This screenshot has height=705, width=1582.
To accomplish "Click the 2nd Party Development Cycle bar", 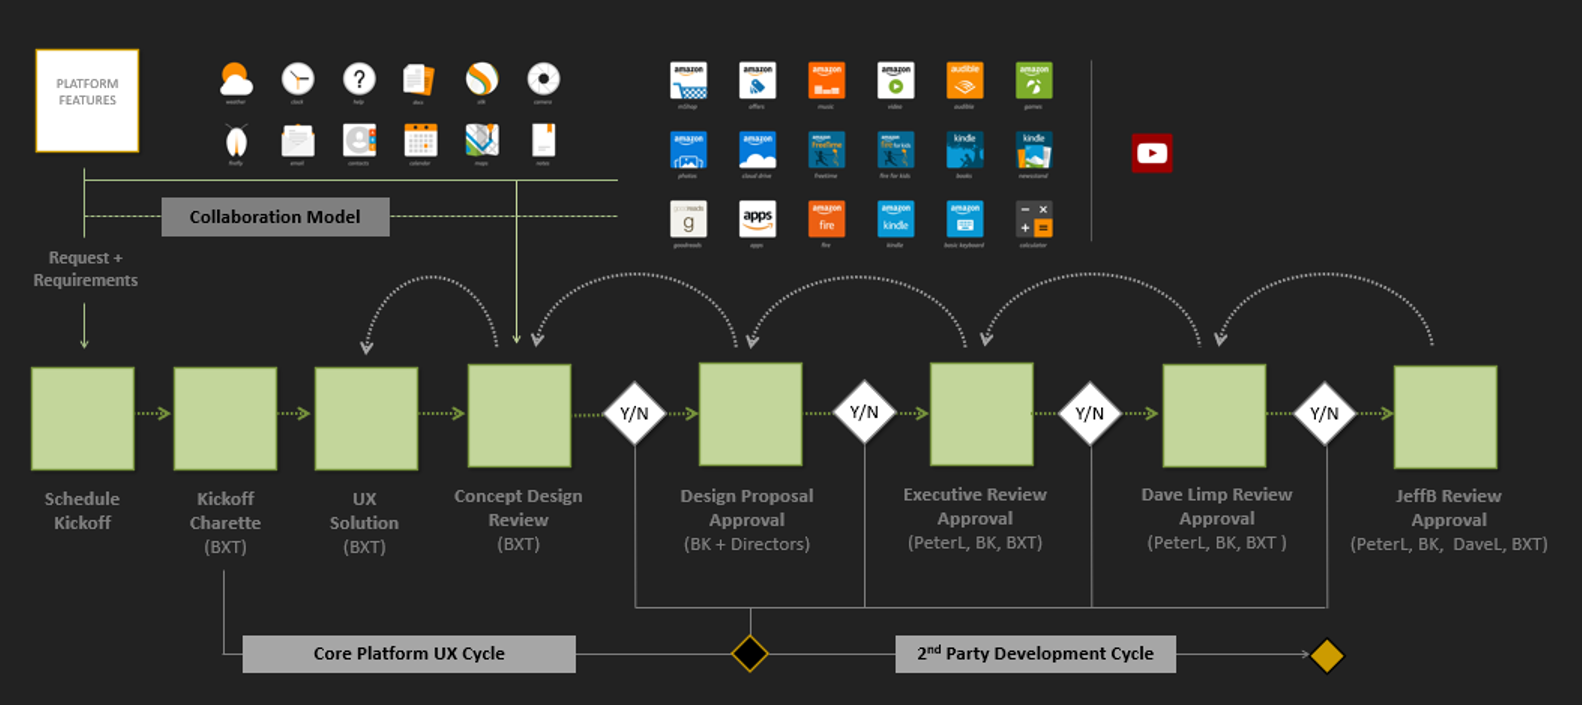I will pyautogui.click(x=1035, y=654).
